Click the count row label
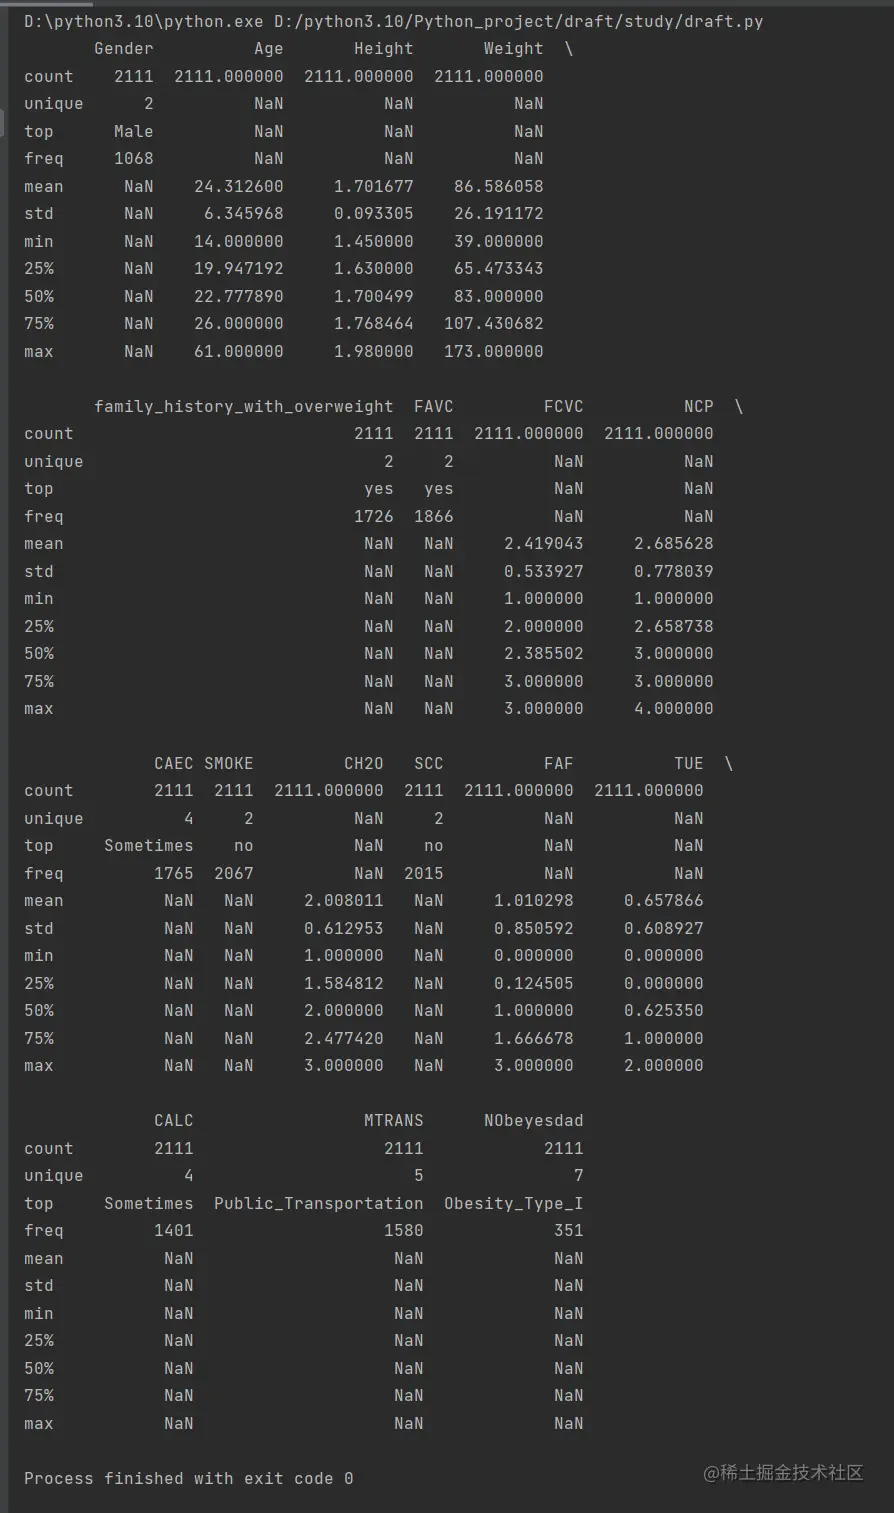Screen dimensions: 894x1513 click(48, 76)
